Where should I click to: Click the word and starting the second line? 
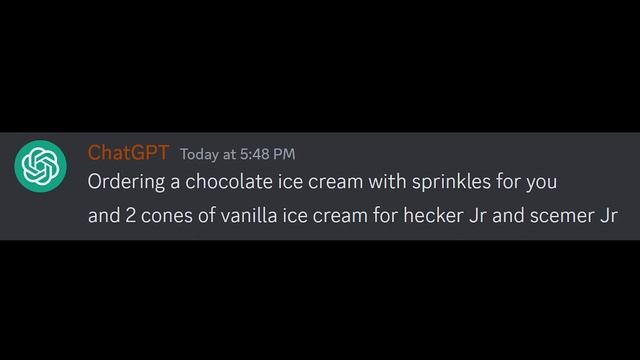click(104, 216)
